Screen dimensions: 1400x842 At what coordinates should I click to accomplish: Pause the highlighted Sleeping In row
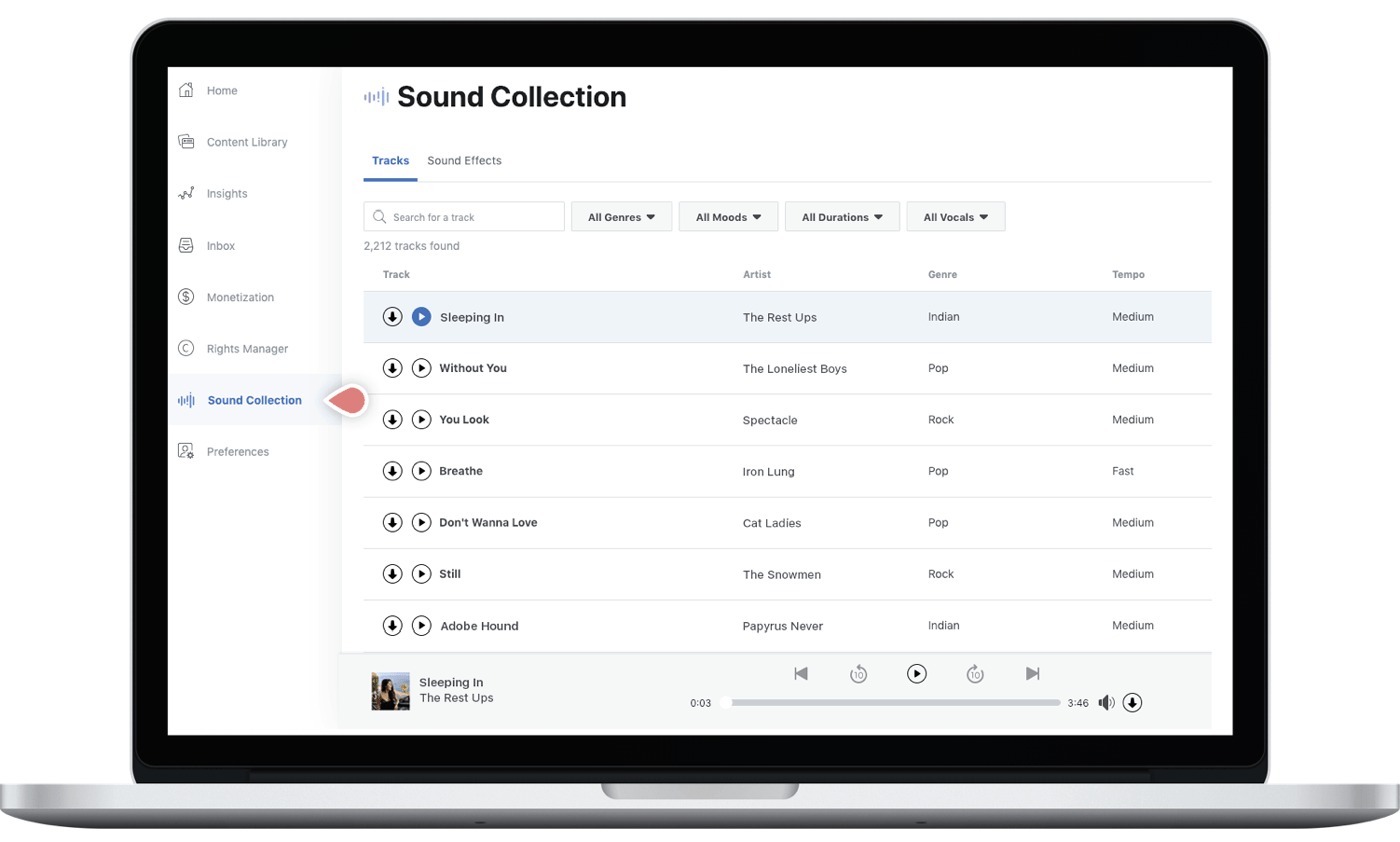[421, 317]
